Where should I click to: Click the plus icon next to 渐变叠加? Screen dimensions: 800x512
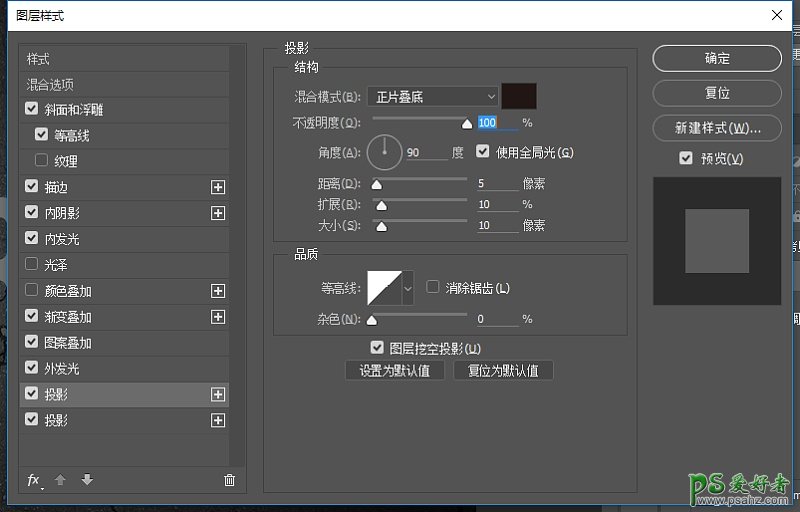(x=218, y=317)
